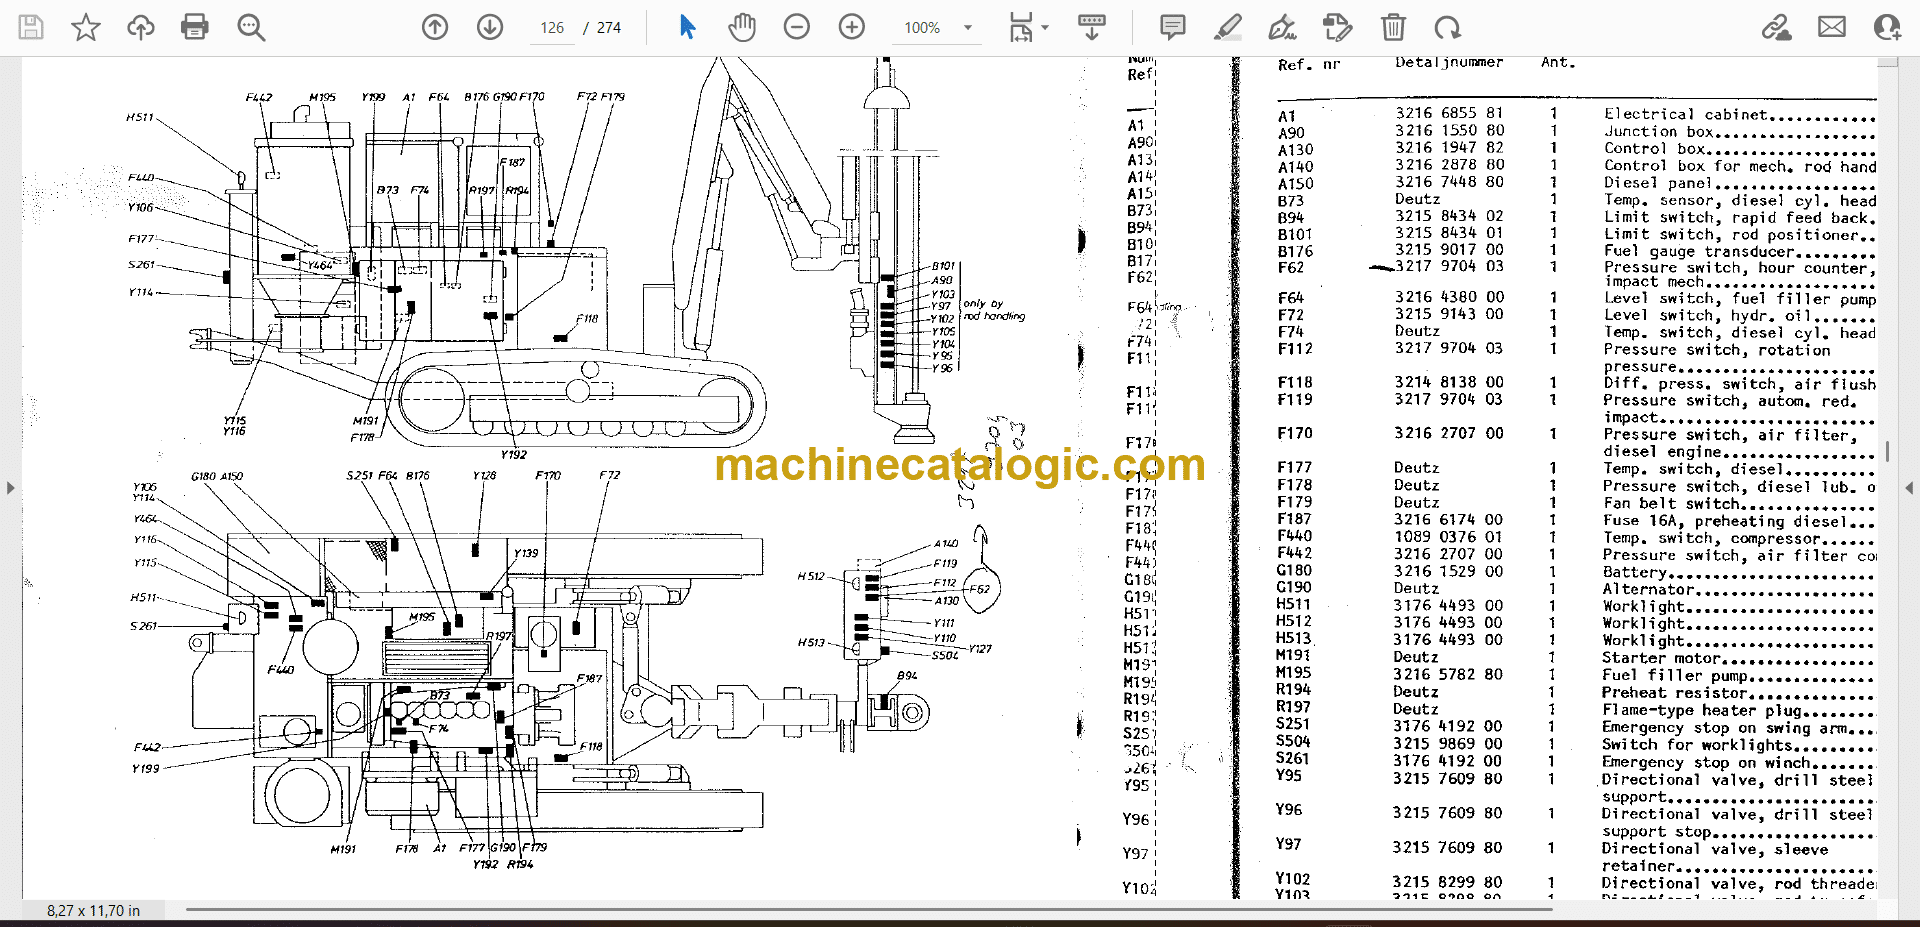Click part number "3216 5782 80"
This screenshot has height=927, width=1920.
click(x=1448, y=674)
